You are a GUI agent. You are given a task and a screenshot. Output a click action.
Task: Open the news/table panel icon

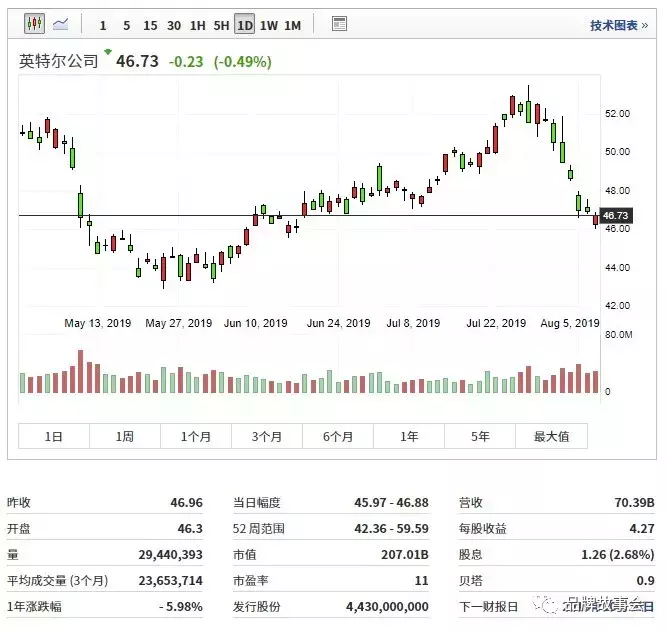[339, 24]
